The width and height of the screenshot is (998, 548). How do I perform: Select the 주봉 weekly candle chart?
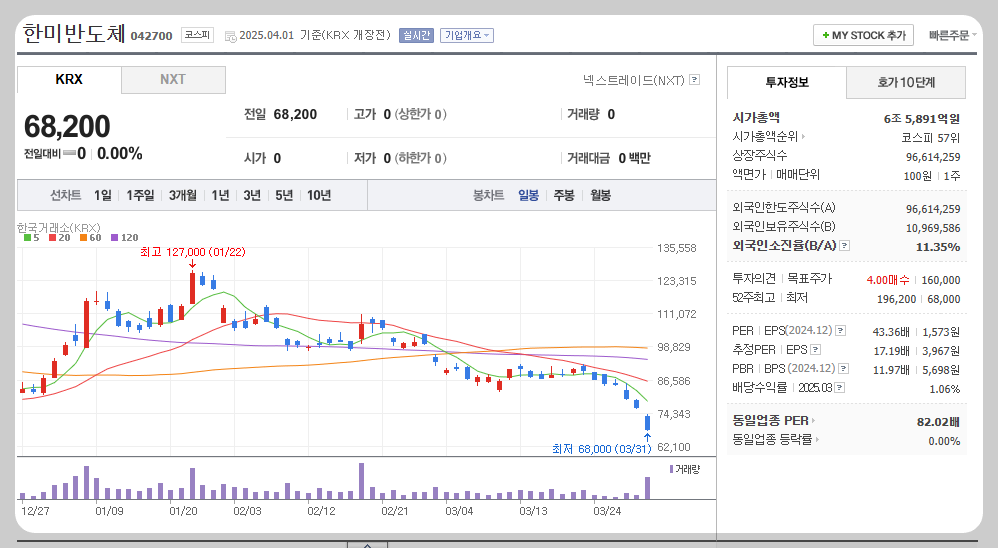(x=564, y=195)
